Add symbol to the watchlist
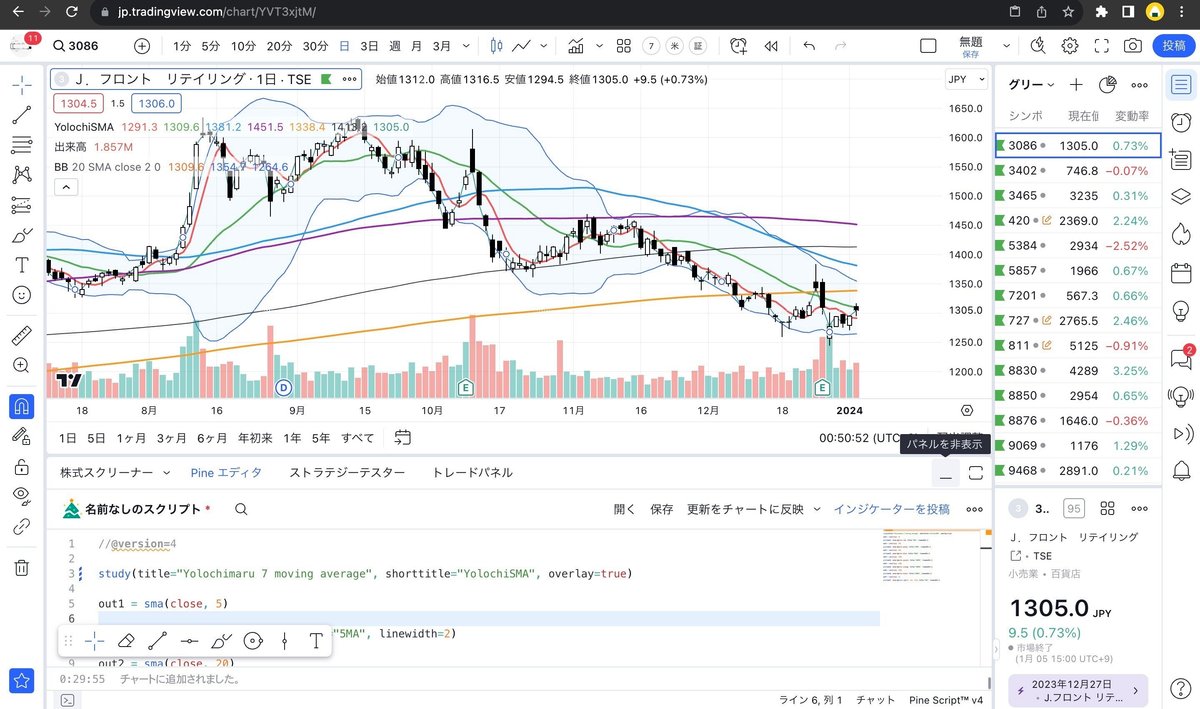The height and width of the screenshot is (709, 1200). point(1076,85)
